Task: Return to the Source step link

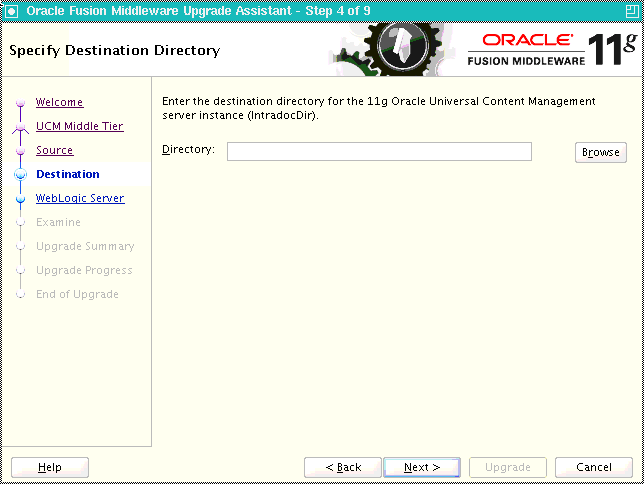Action: (55, 150)
